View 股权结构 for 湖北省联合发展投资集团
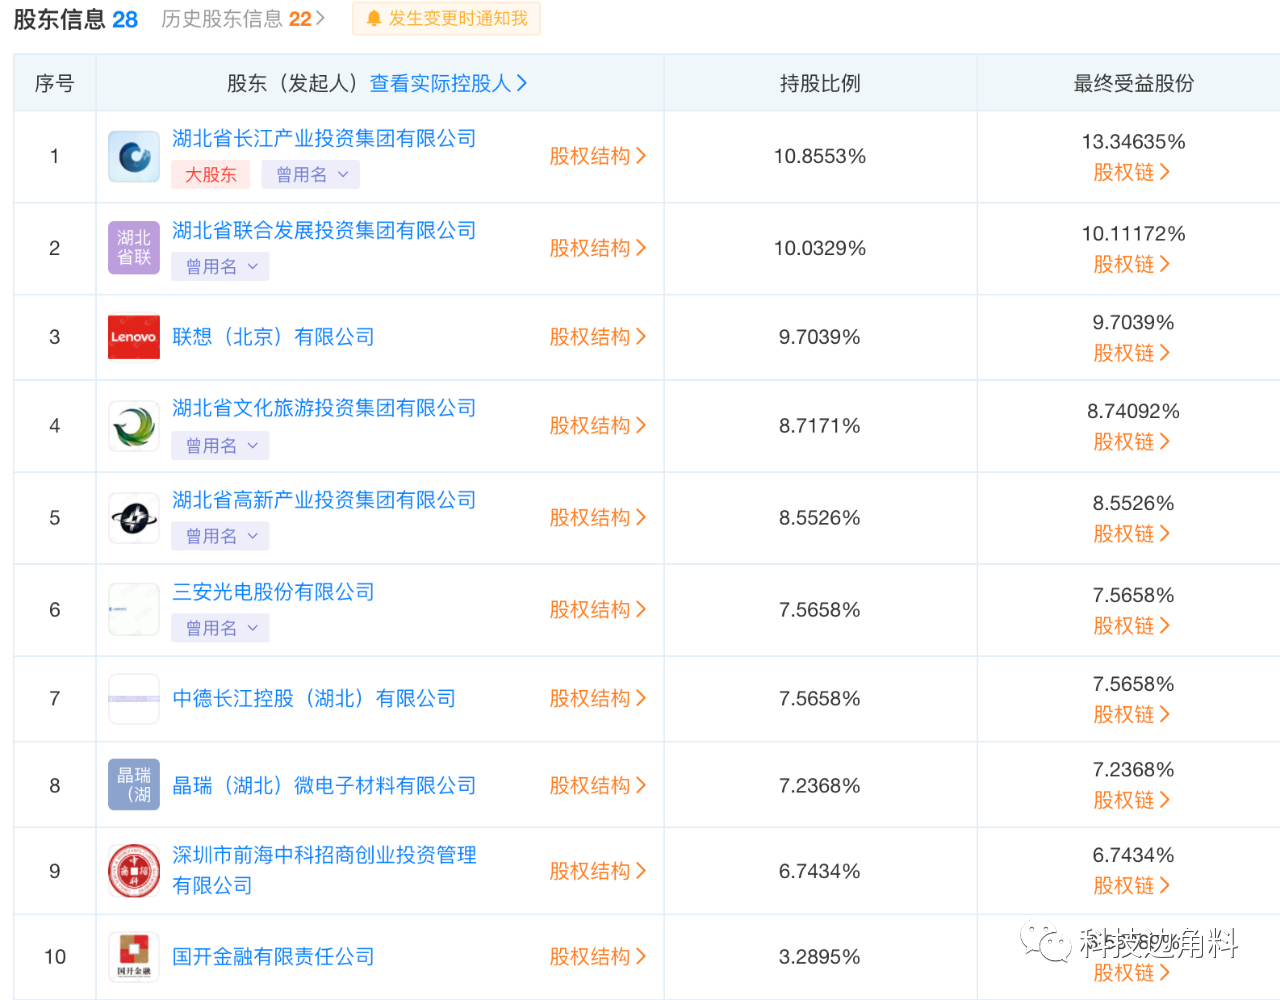The height and width of the screenshot is (1000, 1280). [598, 248]
